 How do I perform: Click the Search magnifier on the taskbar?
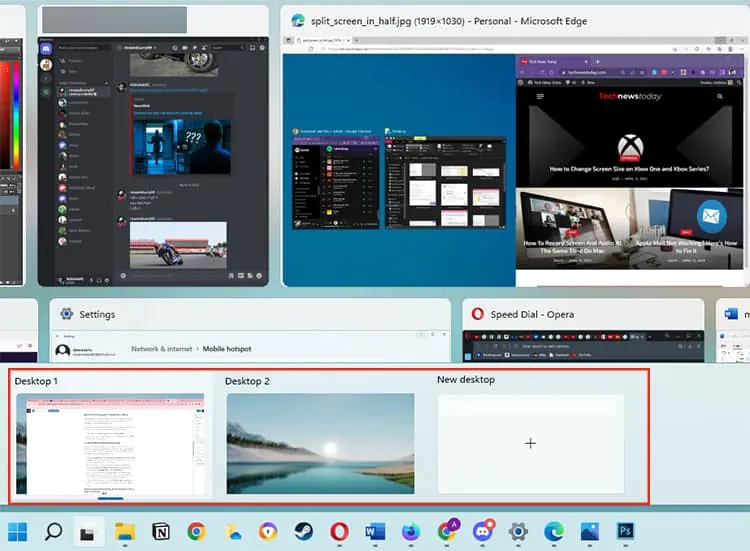tap(53, 531)
